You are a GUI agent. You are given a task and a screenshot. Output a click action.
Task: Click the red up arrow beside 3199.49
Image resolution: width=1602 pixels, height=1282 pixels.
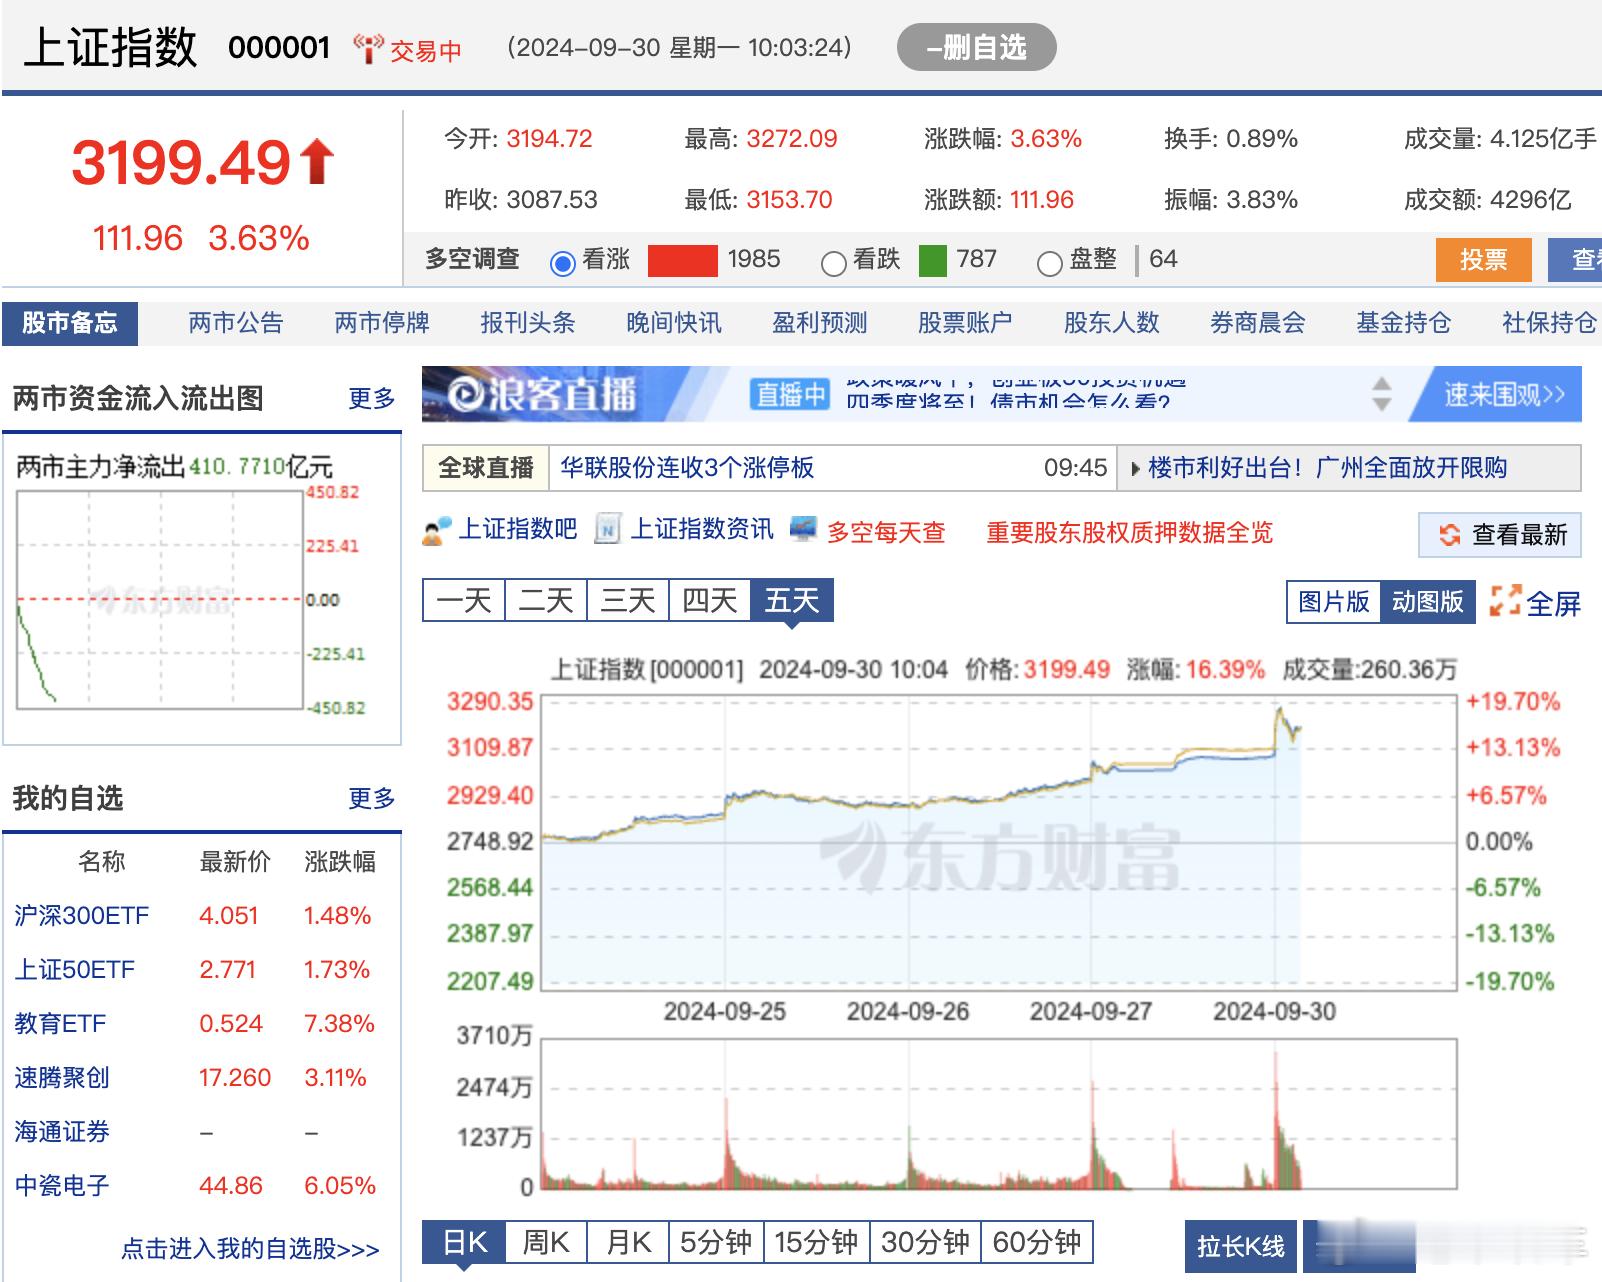[317, 162]
